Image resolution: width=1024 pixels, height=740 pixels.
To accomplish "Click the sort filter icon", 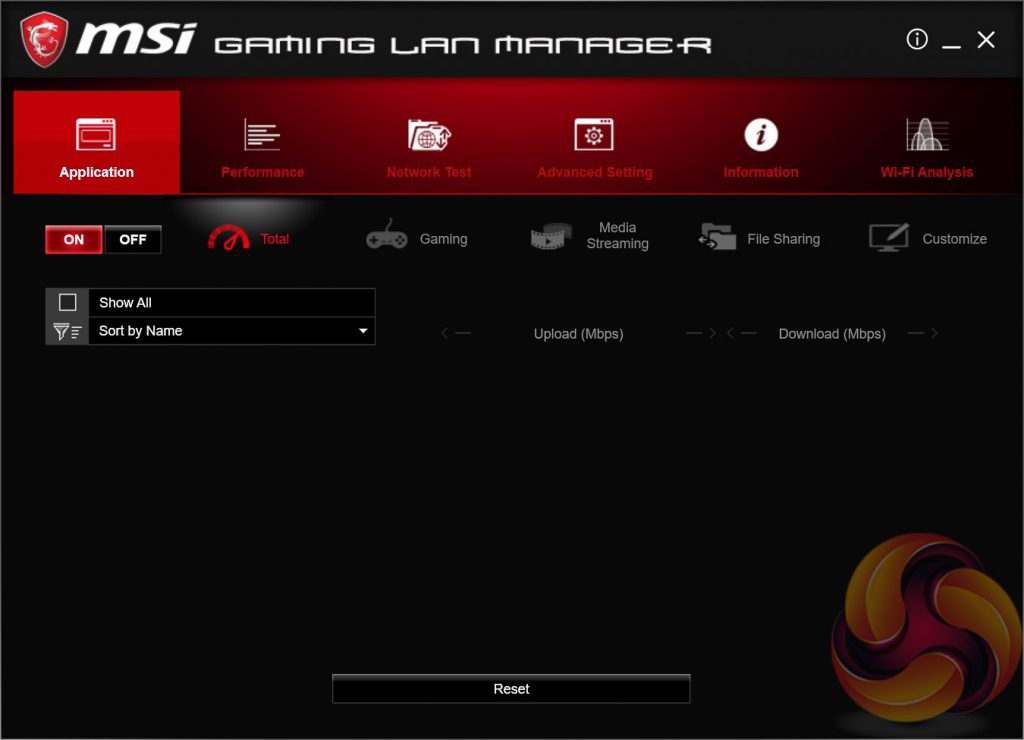I will click(67, 332).
